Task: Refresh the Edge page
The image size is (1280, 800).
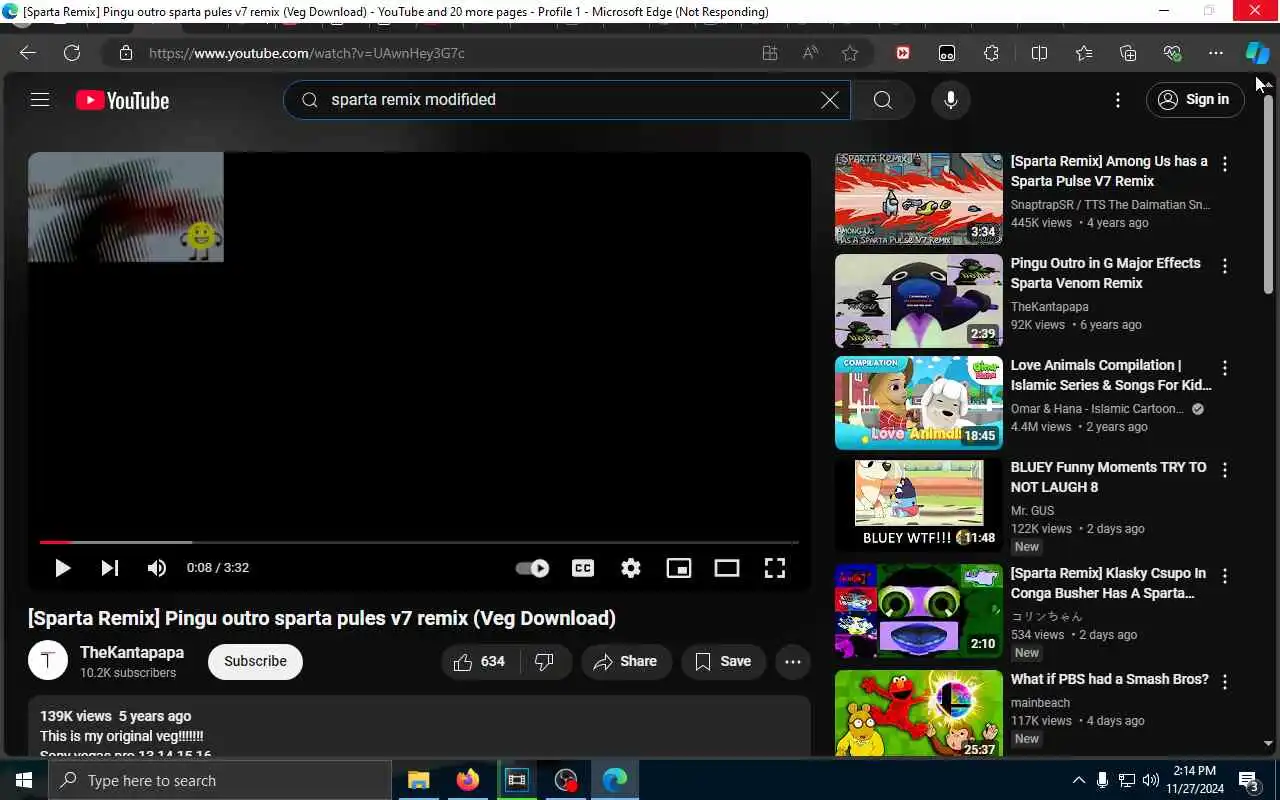Action: [x=72, y=53]
